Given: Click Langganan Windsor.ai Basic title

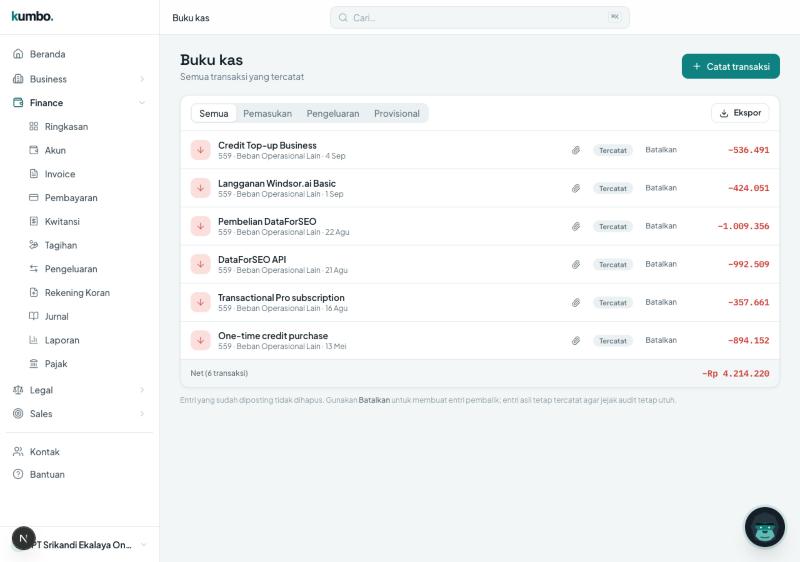Looking at the screenshot, I should tap(277, 183).
